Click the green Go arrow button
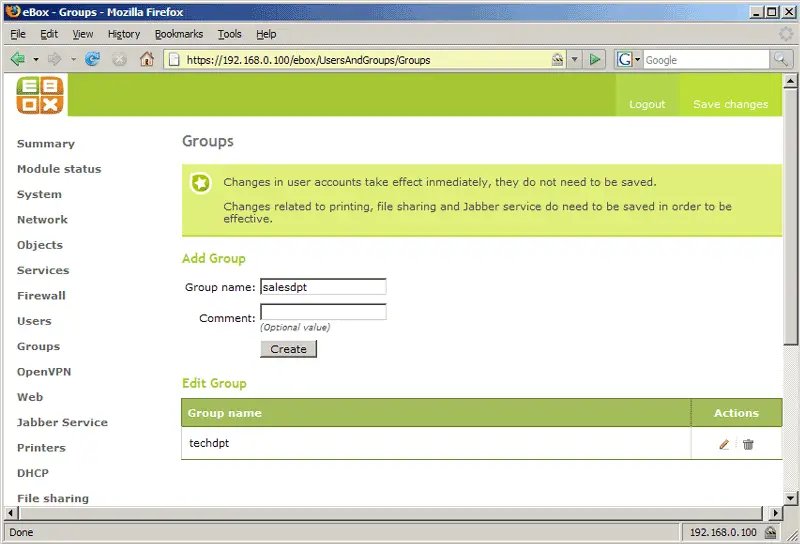800x544 pixels. tap(595, 60)
